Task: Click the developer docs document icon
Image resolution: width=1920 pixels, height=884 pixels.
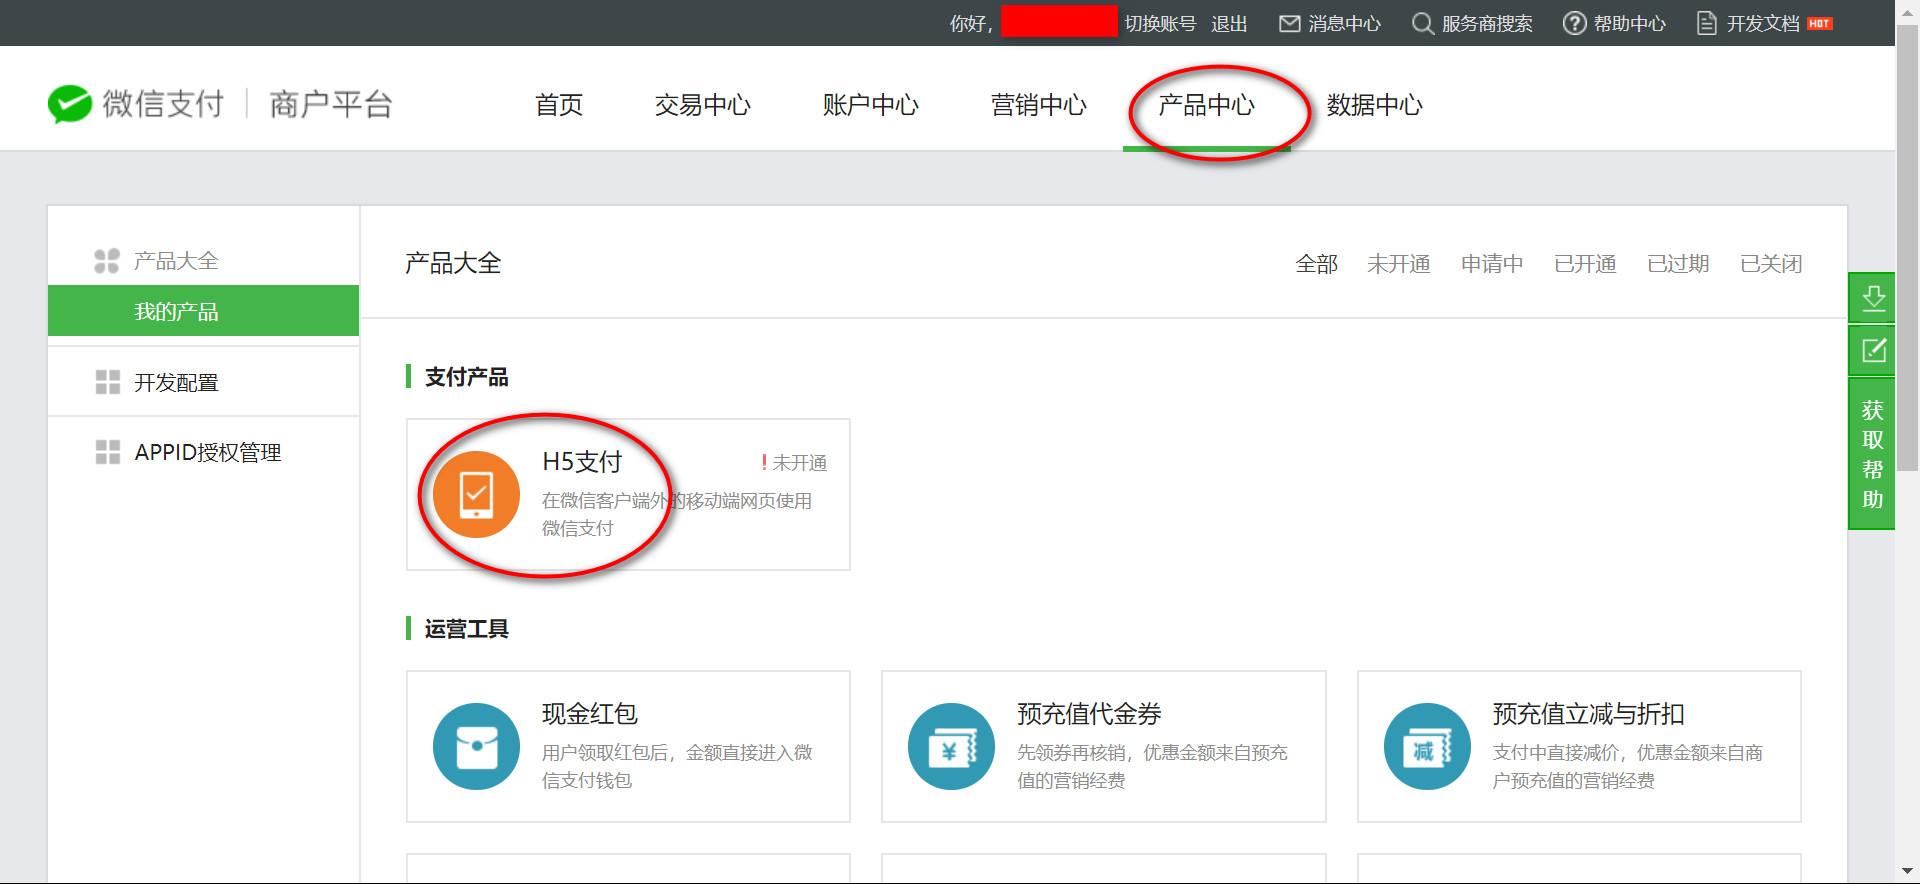Action: point(1707,23)
